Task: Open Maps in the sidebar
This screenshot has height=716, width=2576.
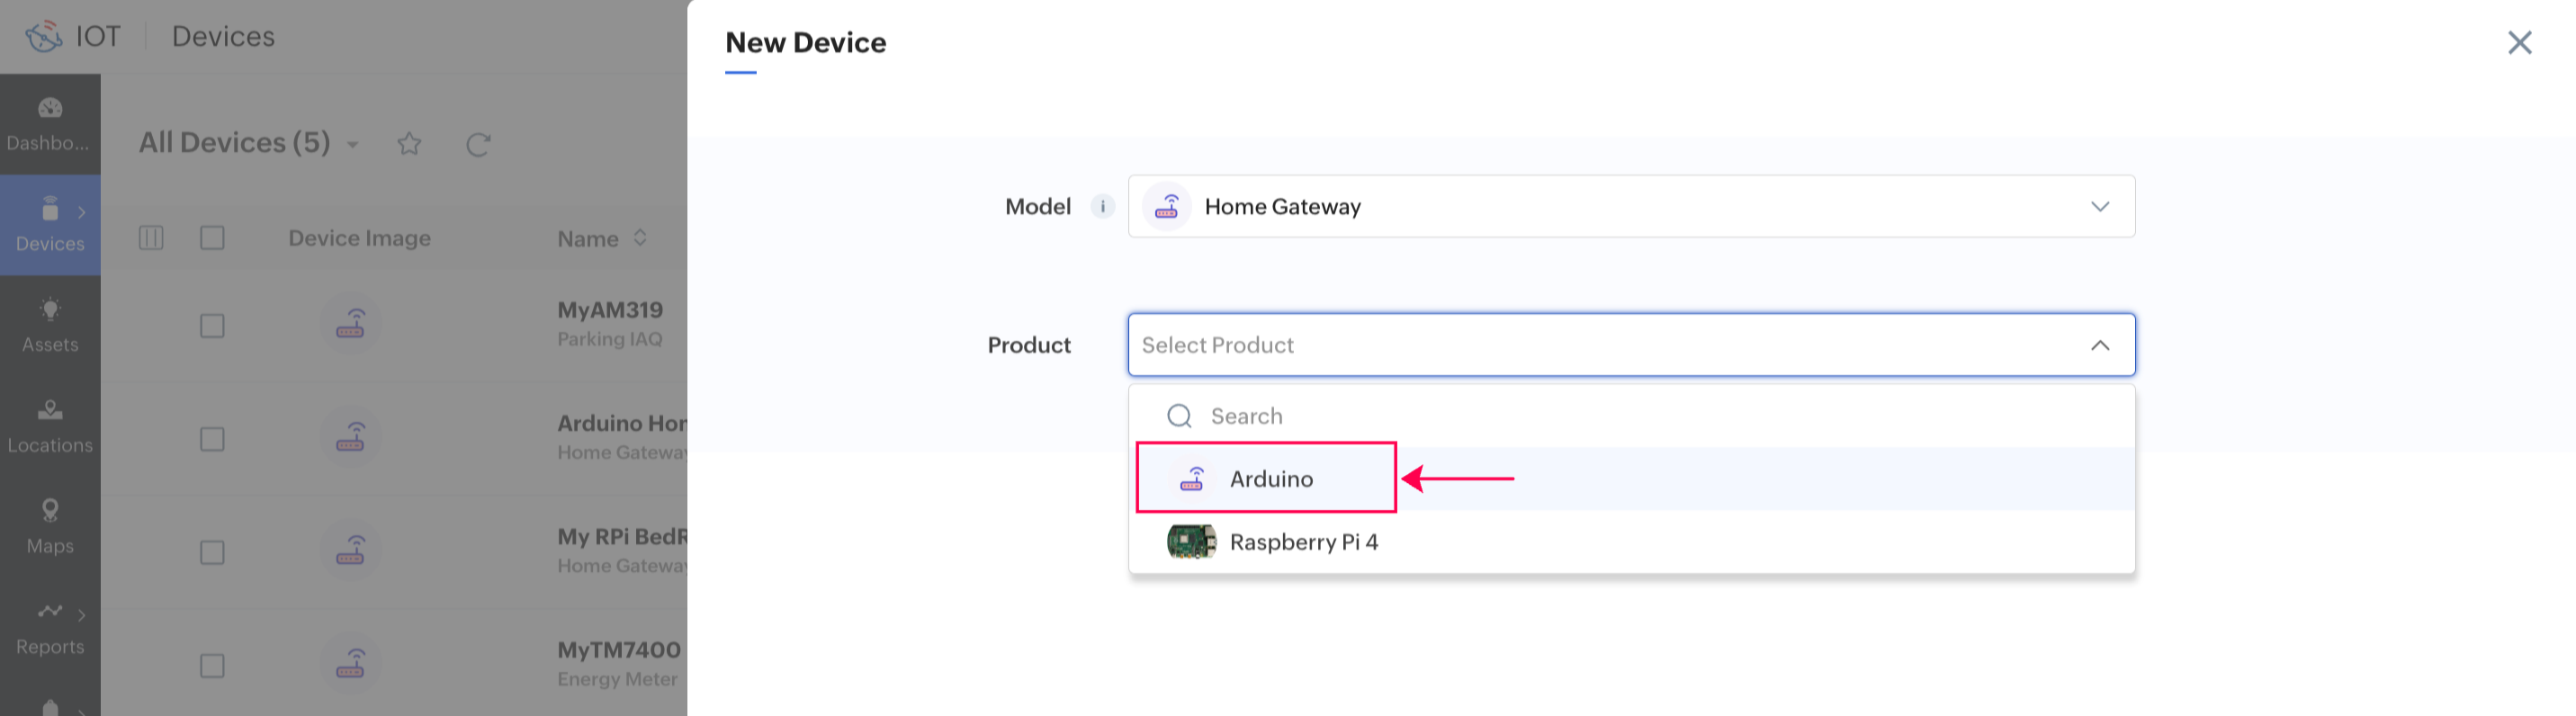Action: tap(50, 526)
